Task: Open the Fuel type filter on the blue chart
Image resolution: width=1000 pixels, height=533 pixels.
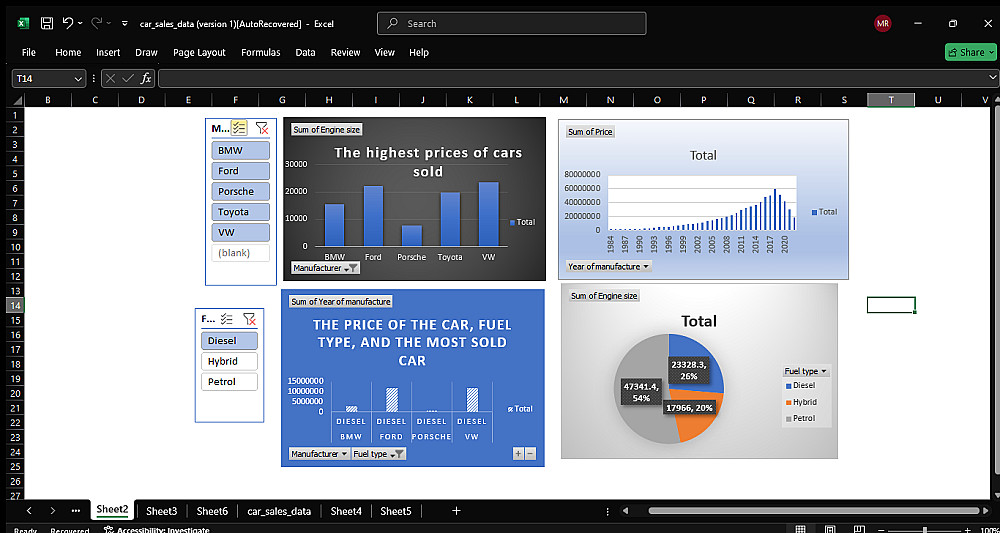Action: click(x=379, y=454)
